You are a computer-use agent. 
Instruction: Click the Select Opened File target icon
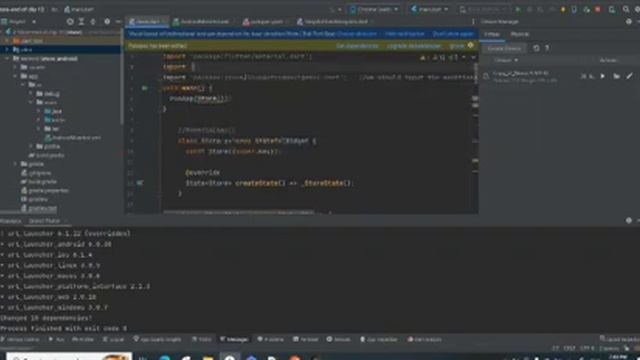(70, 22)
